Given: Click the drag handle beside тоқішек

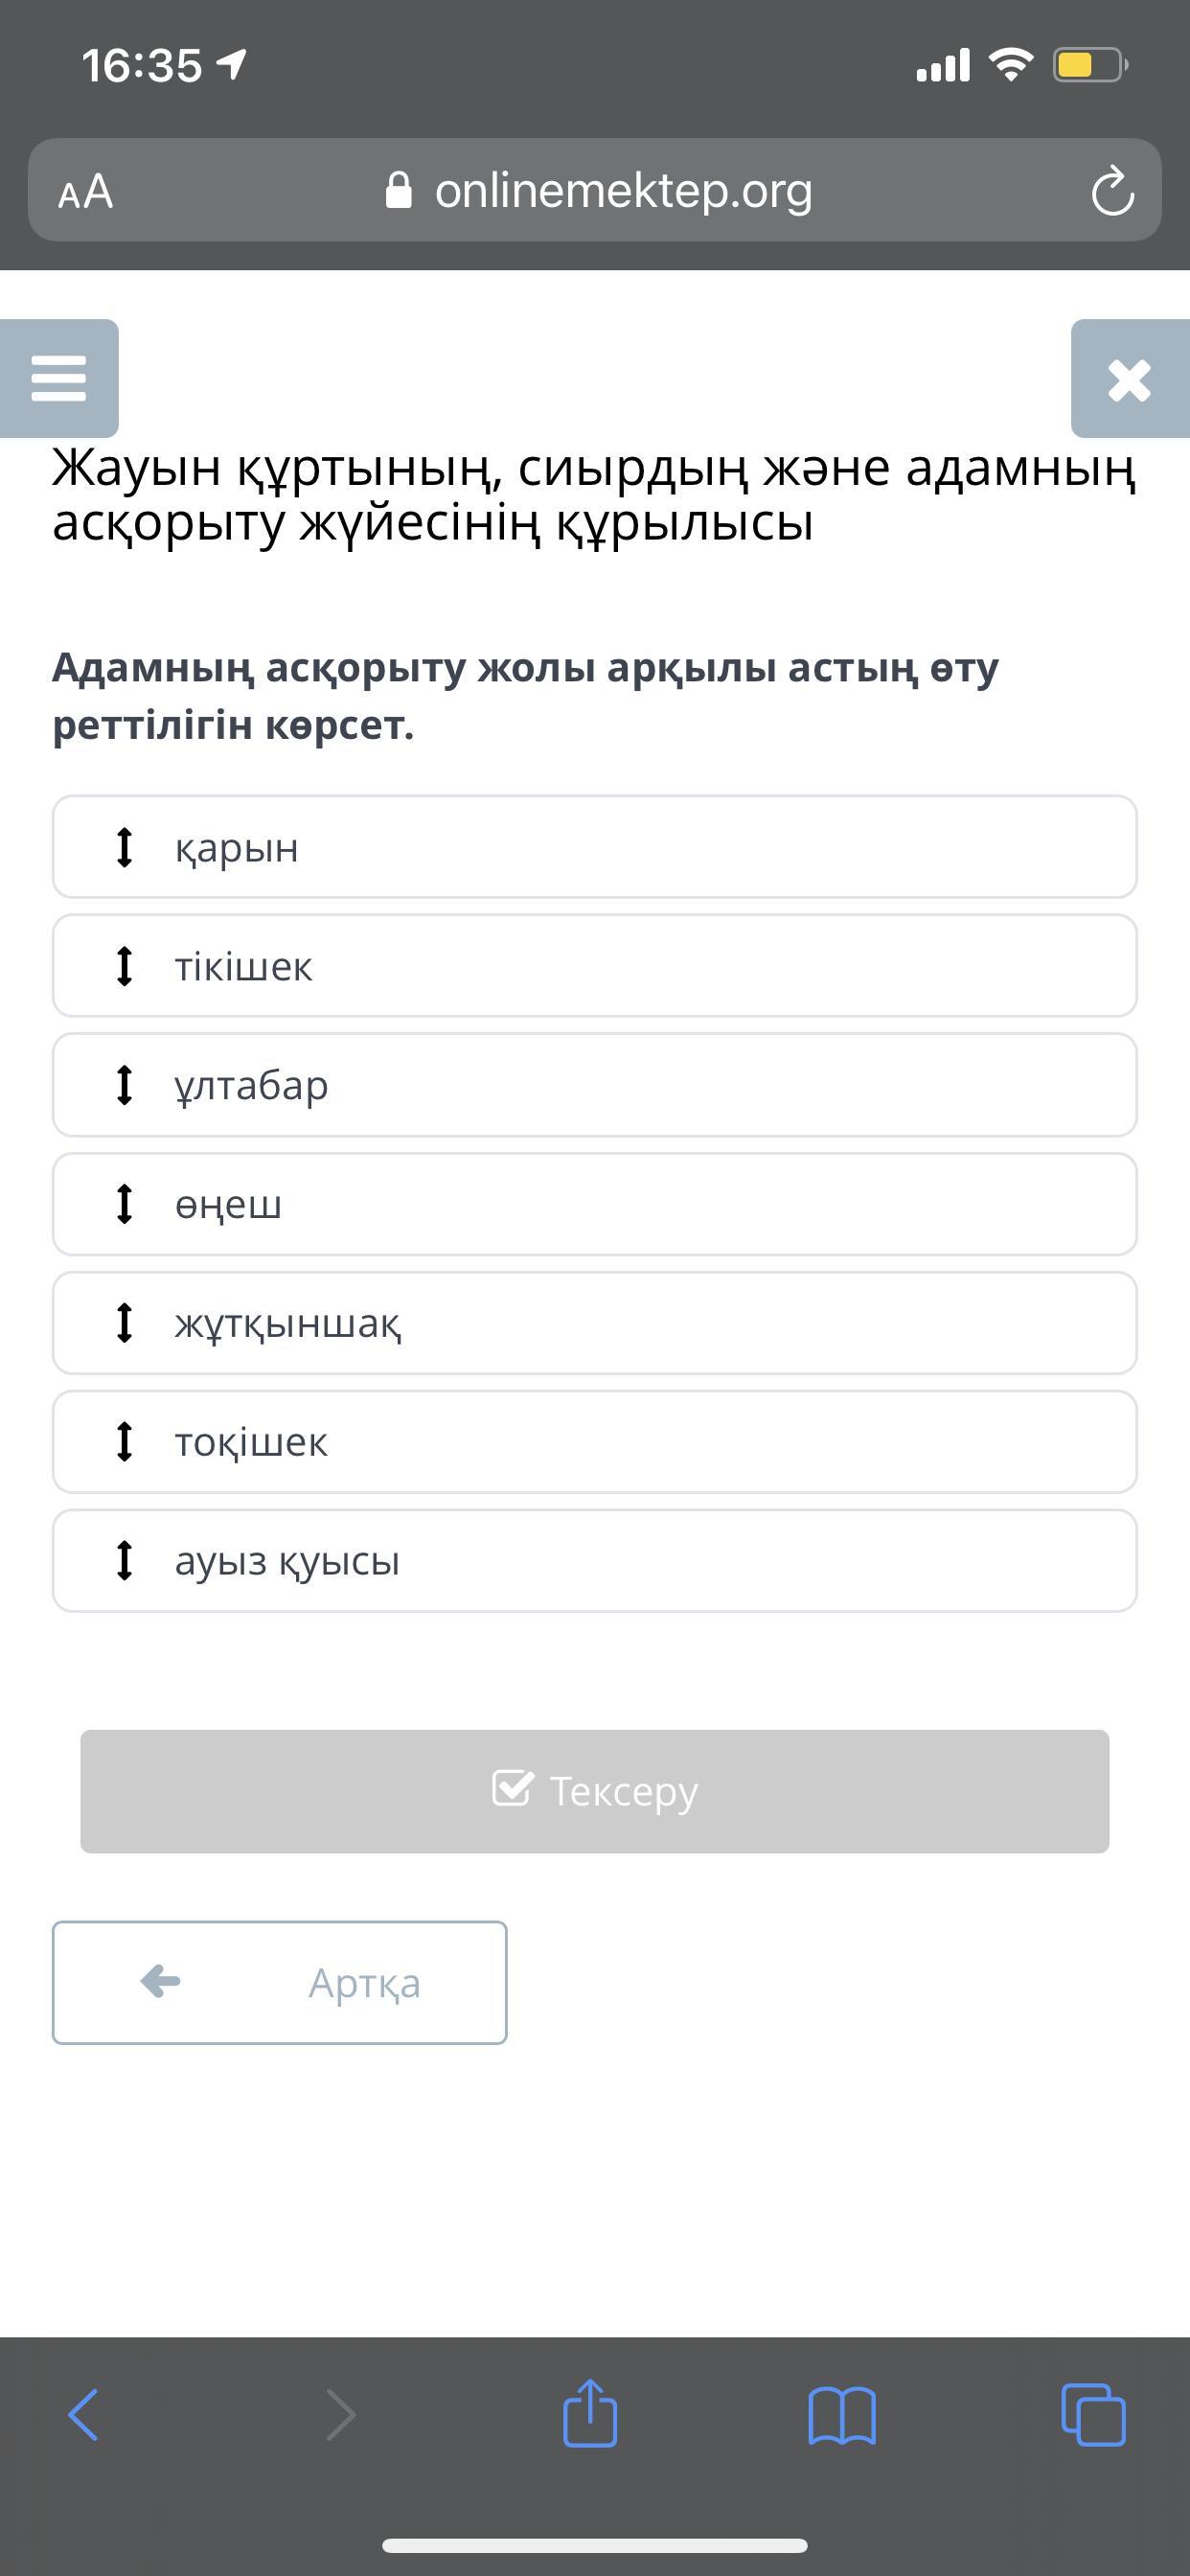Looking at the screenshot, I should coord(124,1442).
